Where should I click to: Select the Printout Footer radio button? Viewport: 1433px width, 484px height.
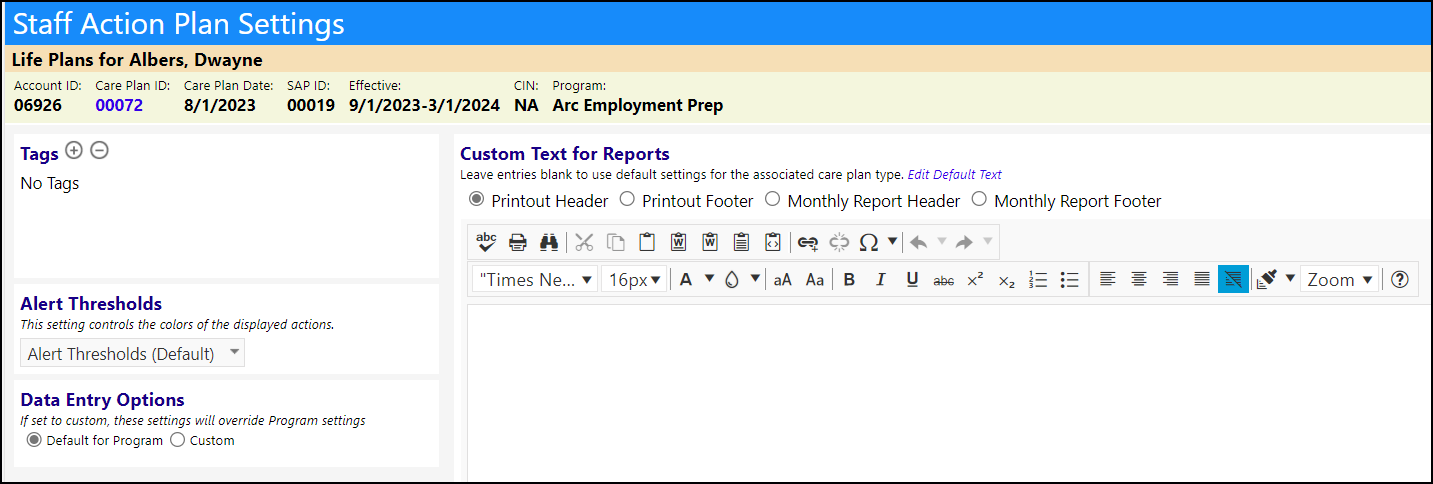[627, 199]
